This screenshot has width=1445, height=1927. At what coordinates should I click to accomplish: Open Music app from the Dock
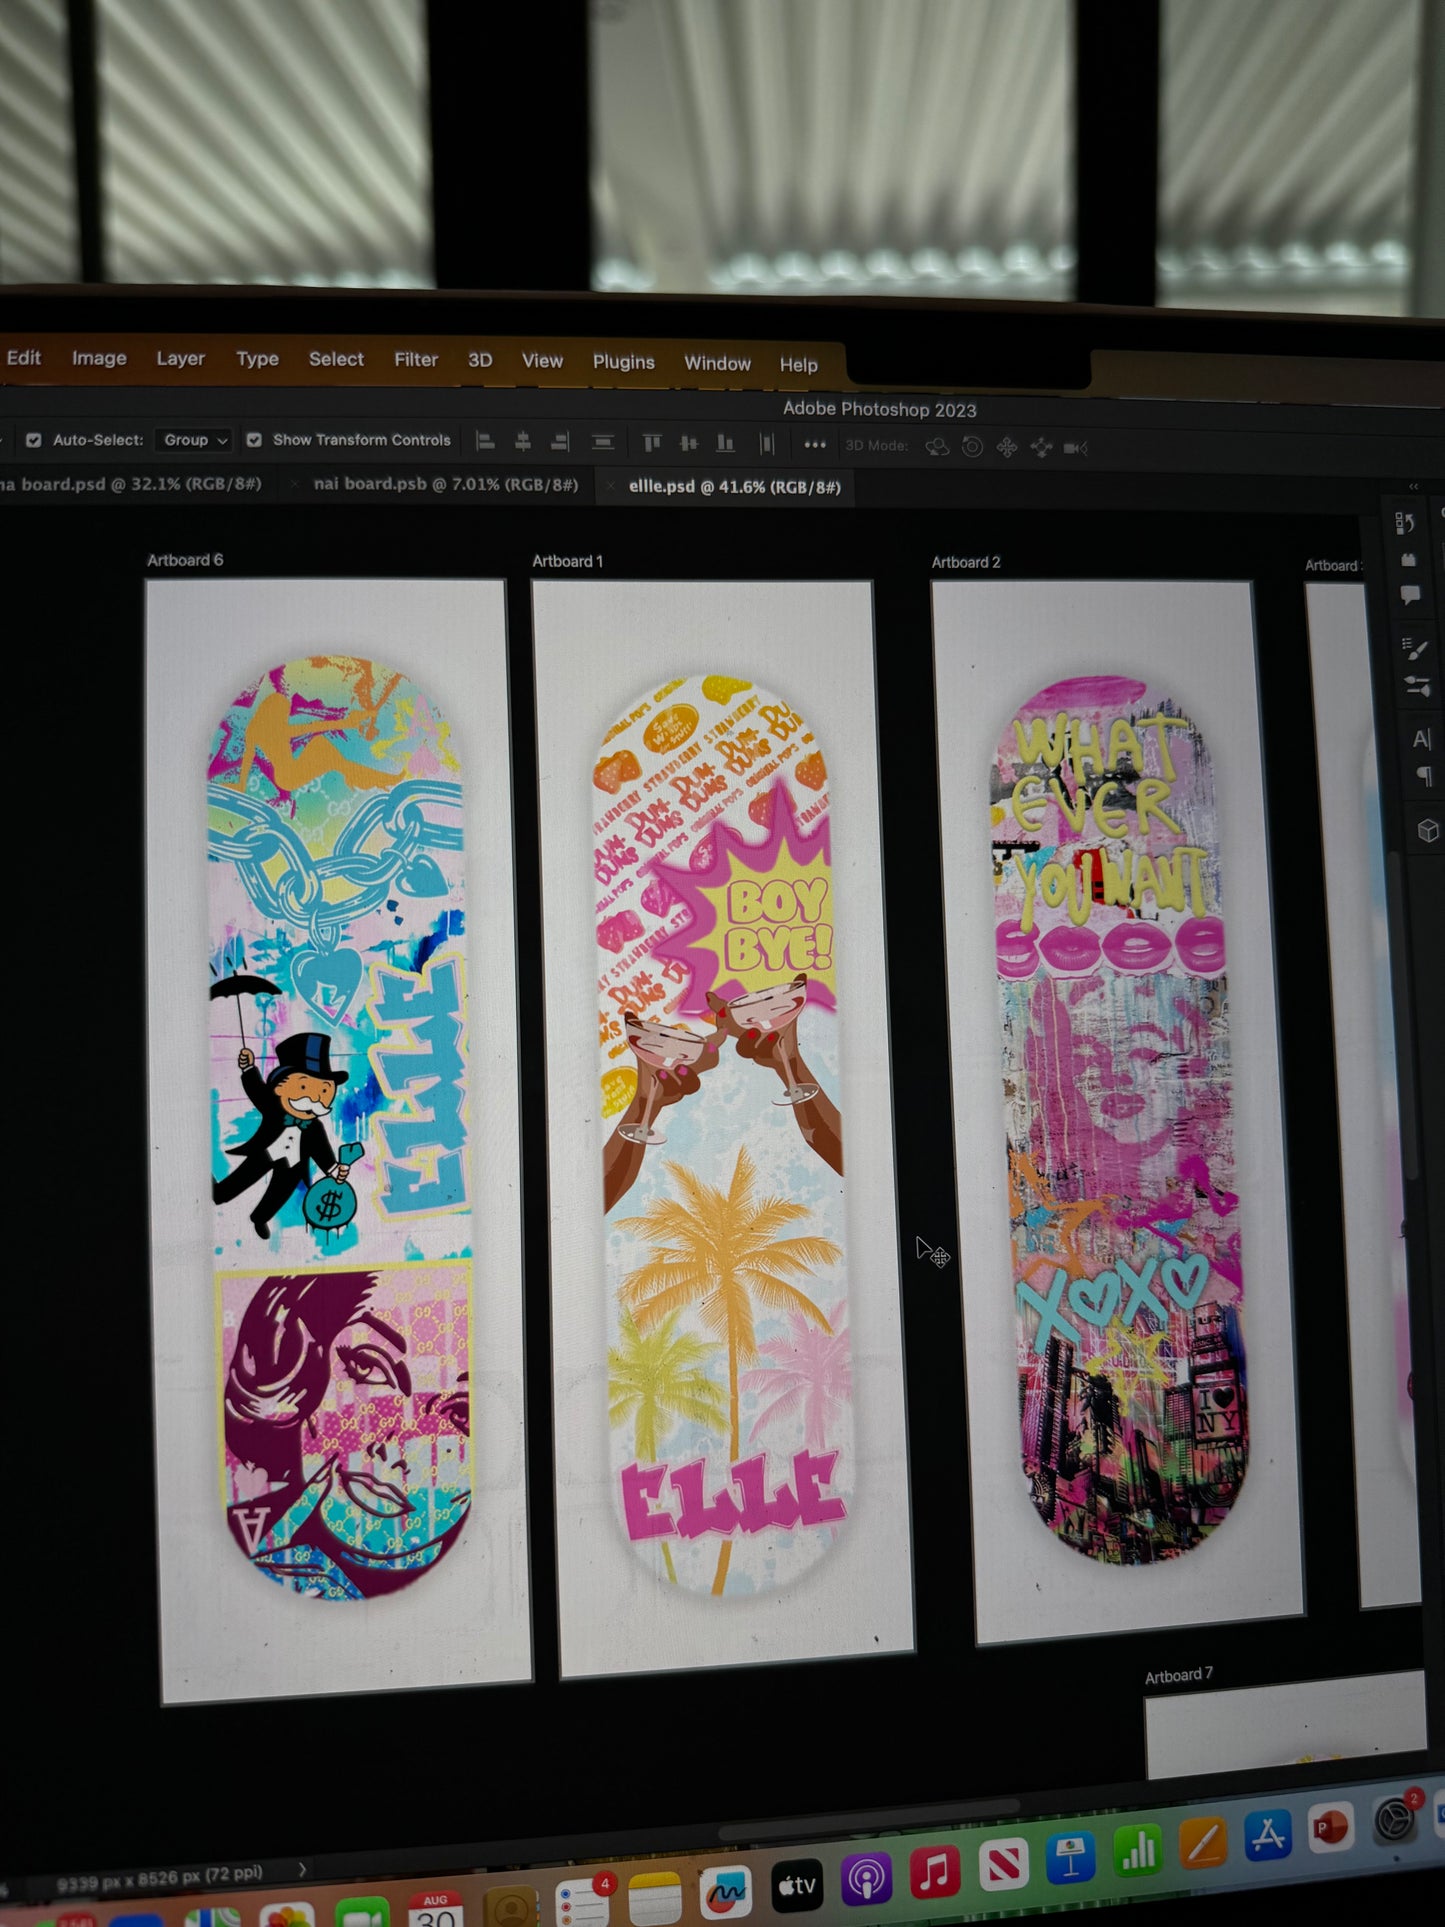tap(935, 1872)
